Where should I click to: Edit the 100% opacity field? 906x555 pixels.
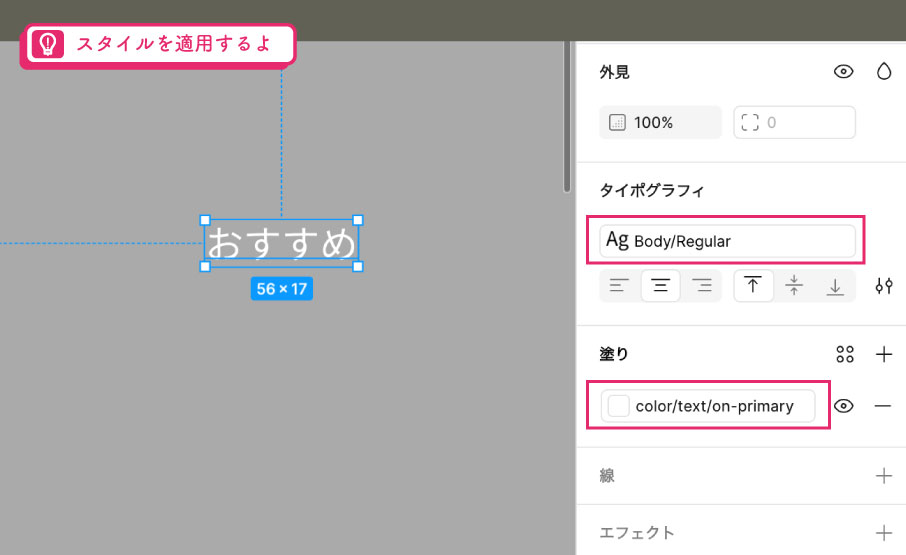(x=660, y=122)
